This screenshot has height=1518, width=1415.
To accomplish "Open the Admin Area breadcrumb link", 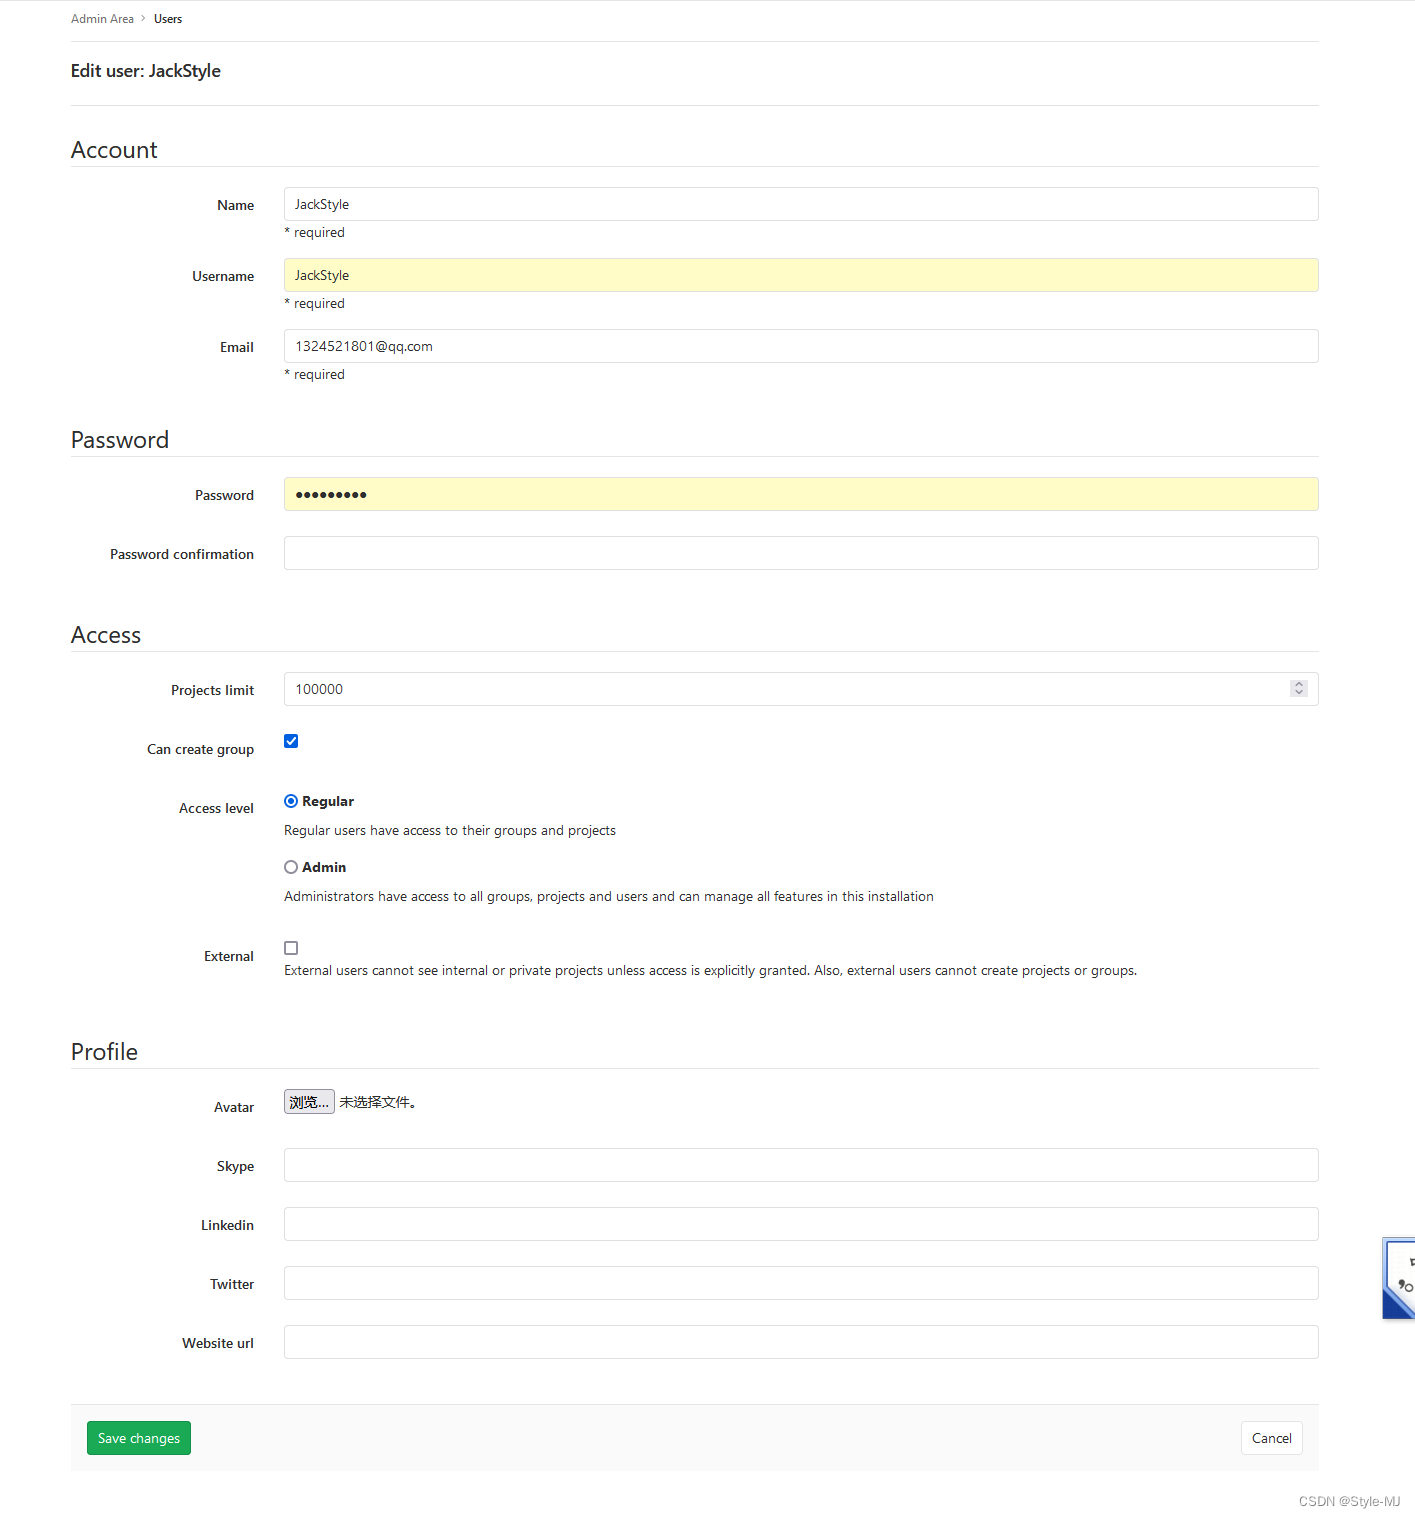I will click(x=102, y=19).
